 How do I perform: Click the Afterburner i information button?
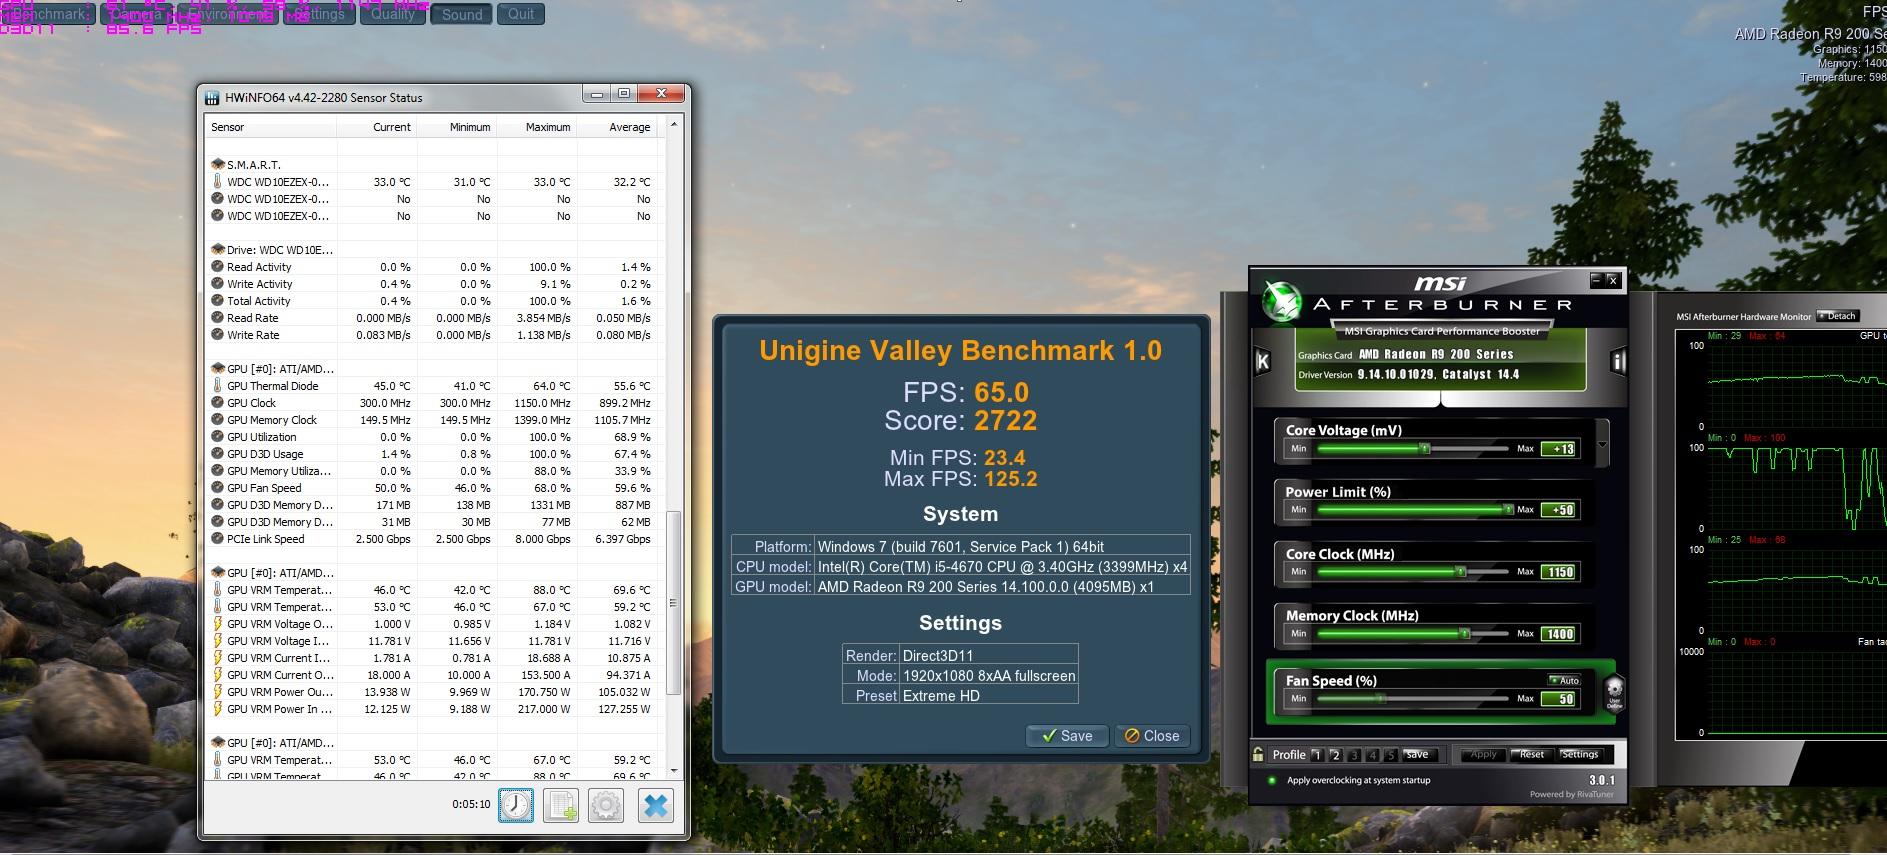(x=1618, y=361)
